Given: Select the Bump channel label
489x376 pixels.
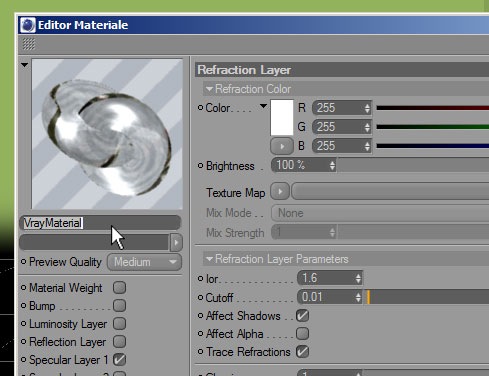Looking at the screenshot, I should [42, 306].
